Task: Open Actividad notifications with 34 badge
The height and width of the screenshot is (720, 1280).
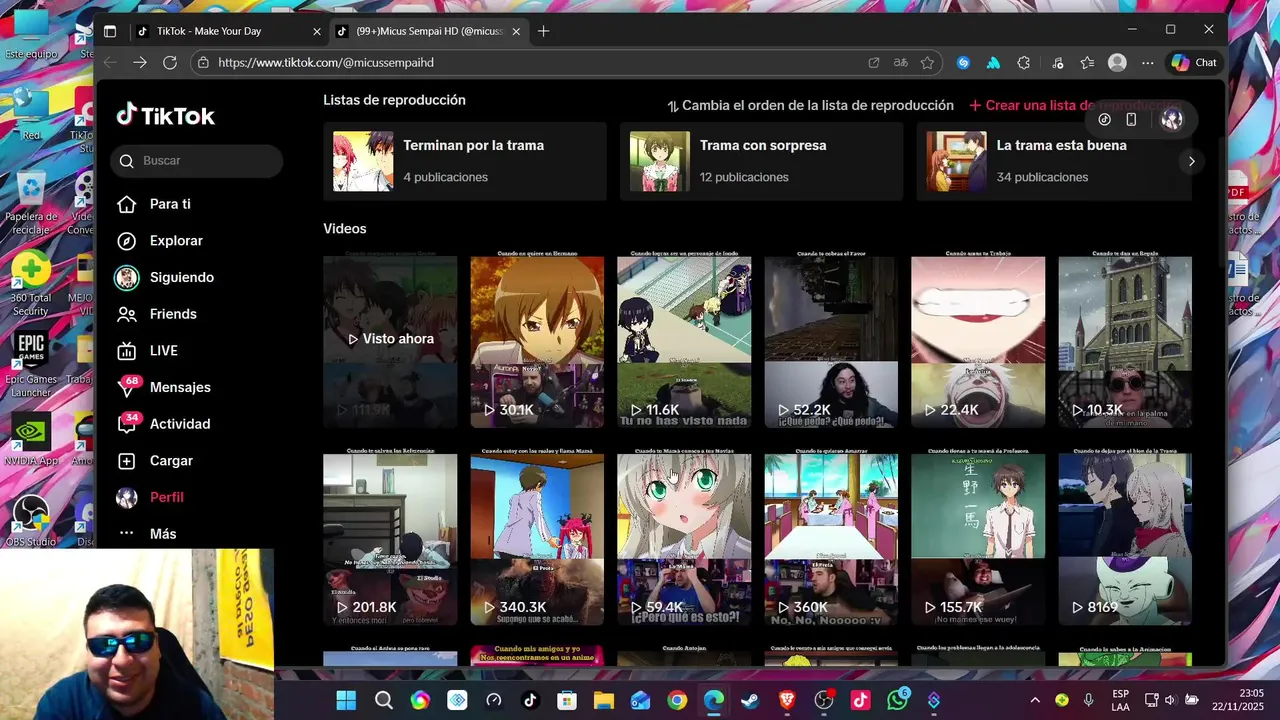Action: coord(163,424)
